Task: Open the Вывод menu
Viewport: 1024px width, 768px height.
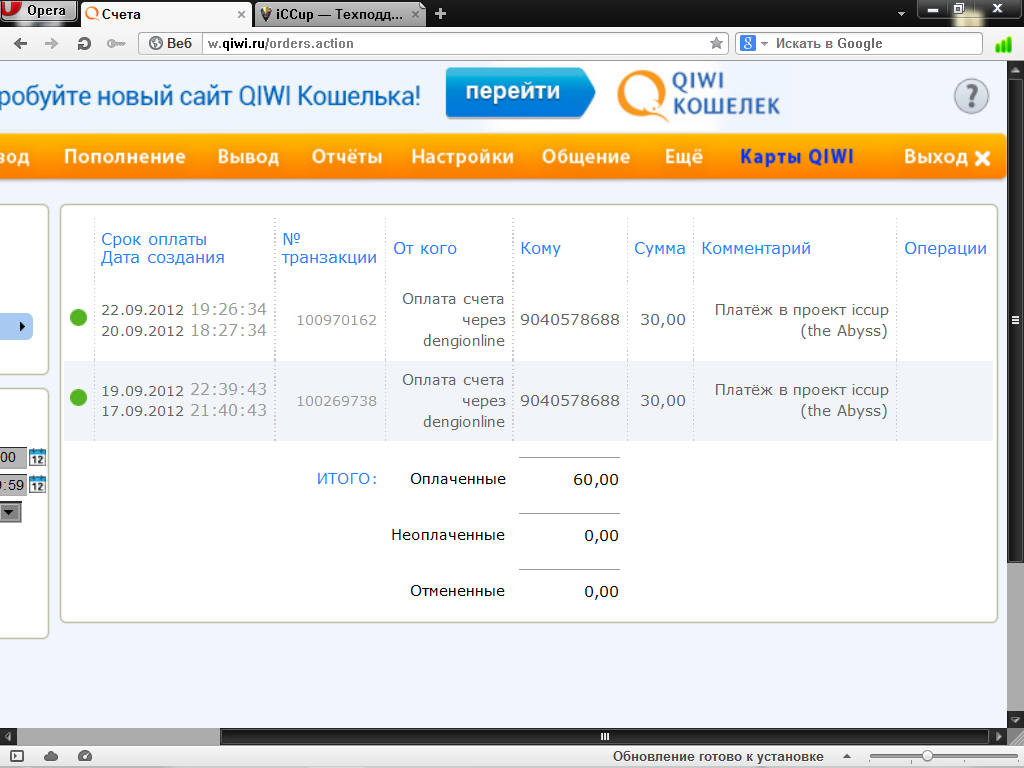Action: tap(248, 157)
